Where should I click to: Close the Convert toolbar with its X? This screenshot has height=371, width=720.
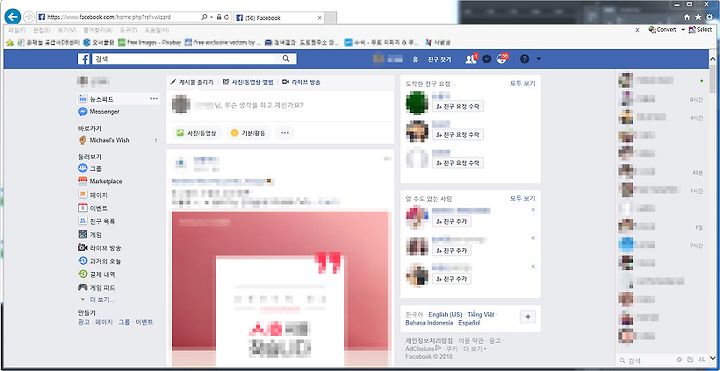pos(637,30)
